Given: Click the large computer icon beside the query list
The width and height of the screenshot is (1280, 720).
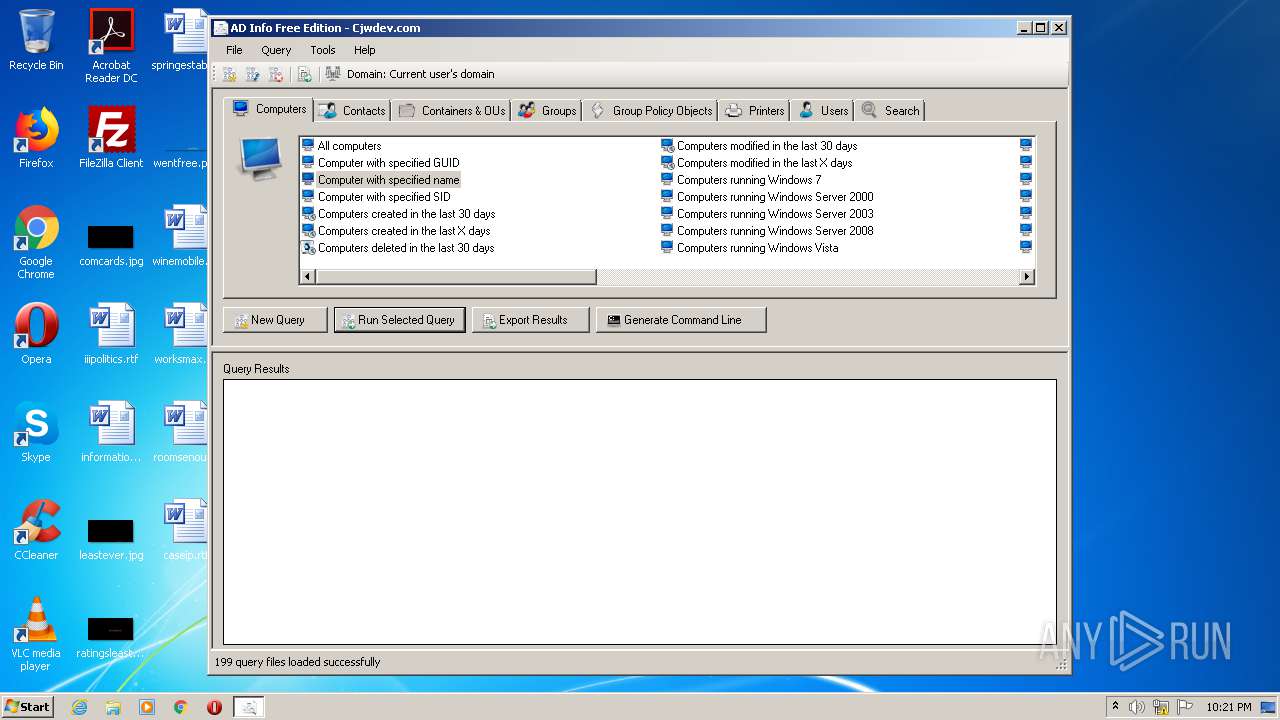Looking at the screenshot, I should 260,160.
